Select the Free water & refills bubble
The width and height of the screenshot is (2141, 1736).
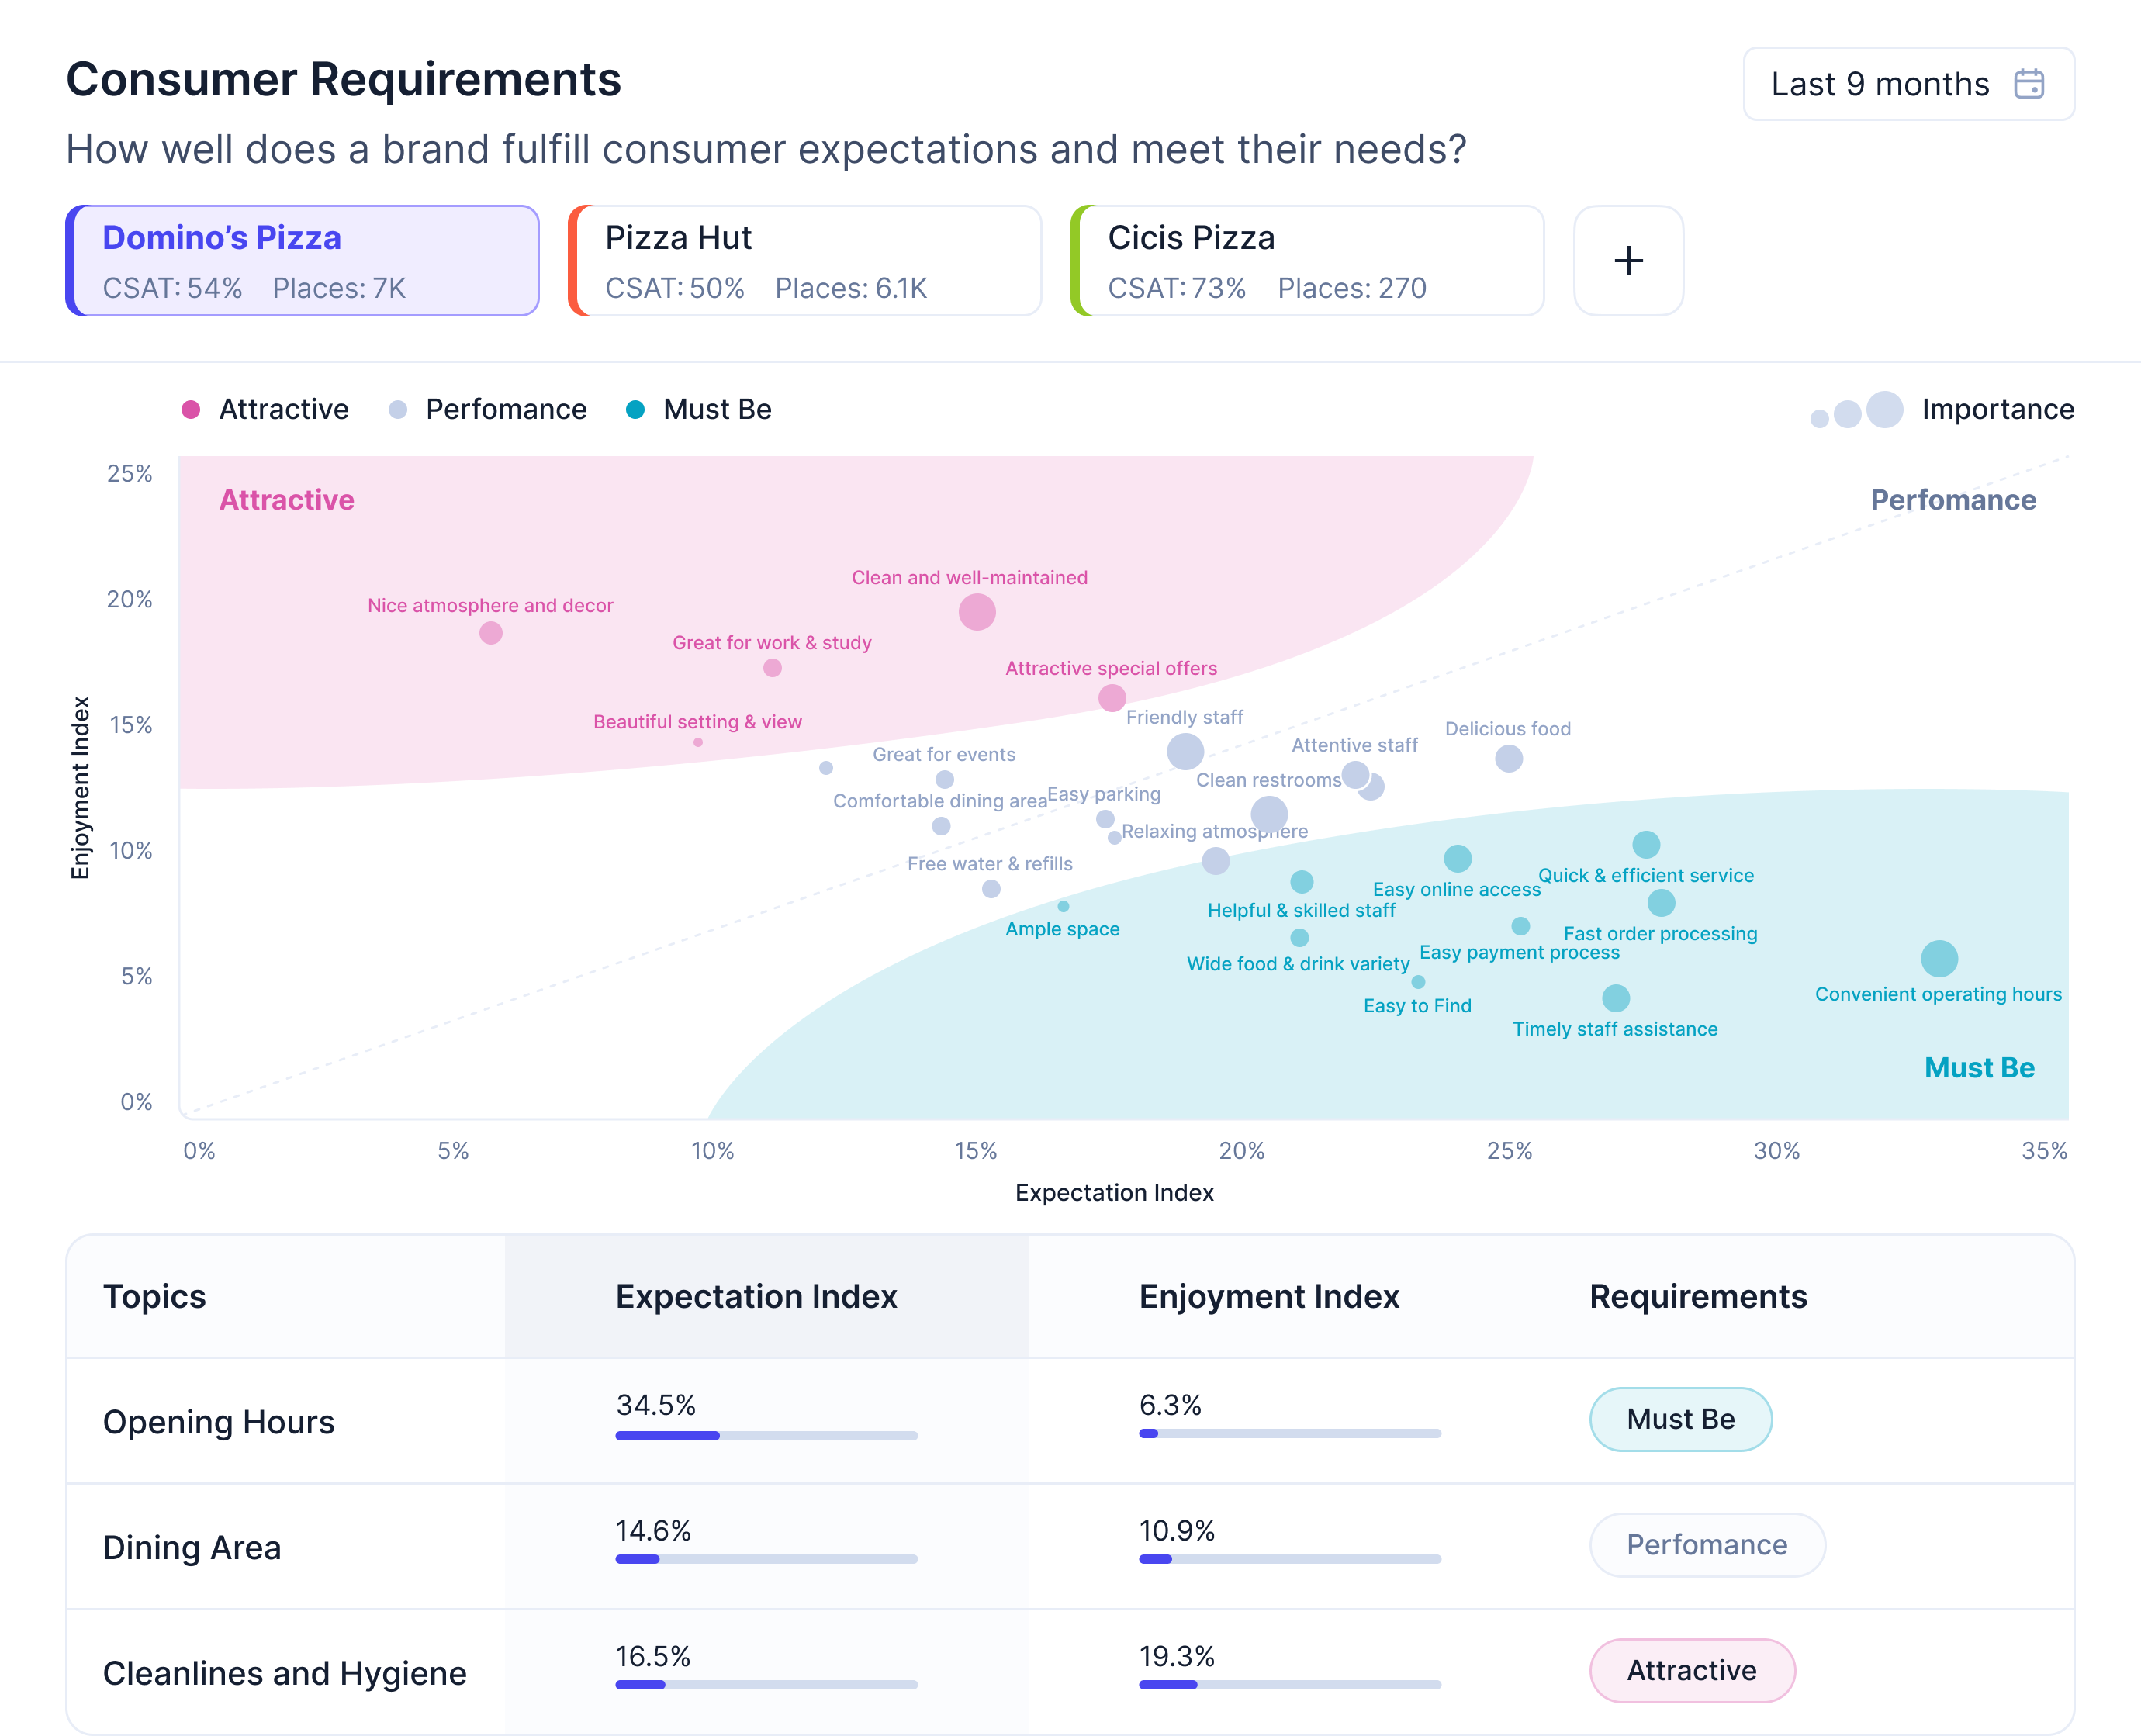click(991, 889)
